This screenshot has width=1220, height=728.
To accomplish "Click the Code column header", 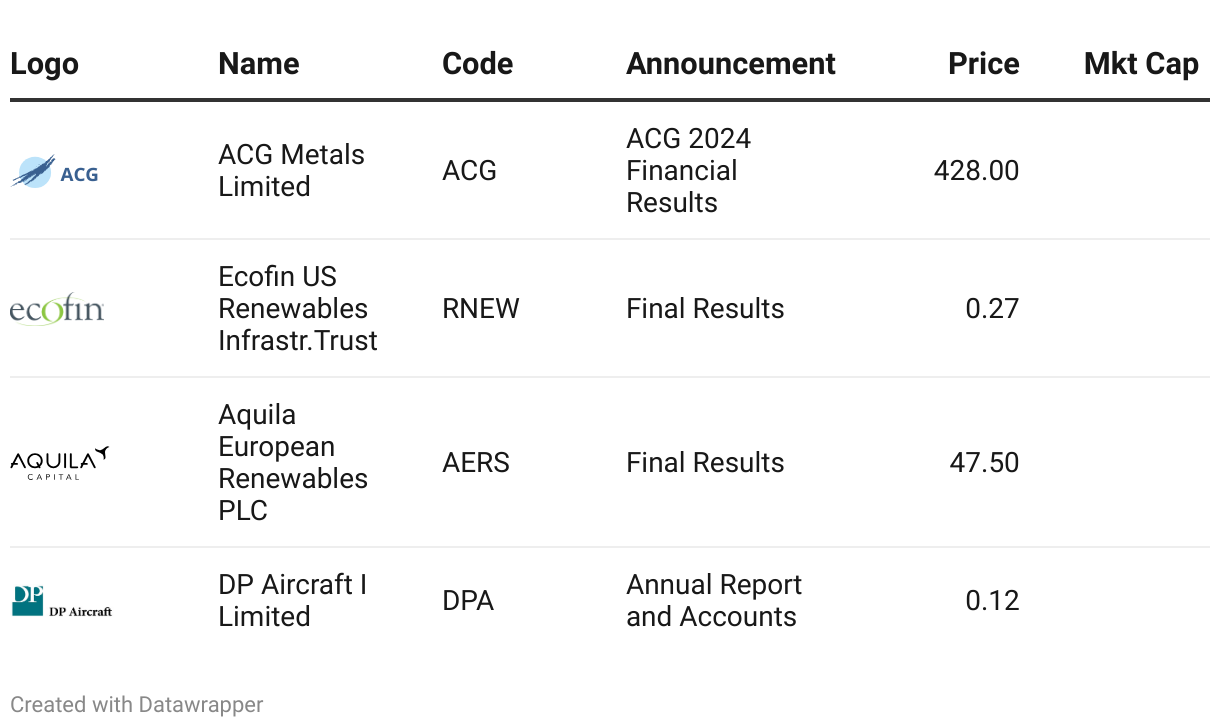I will point(477,64).
